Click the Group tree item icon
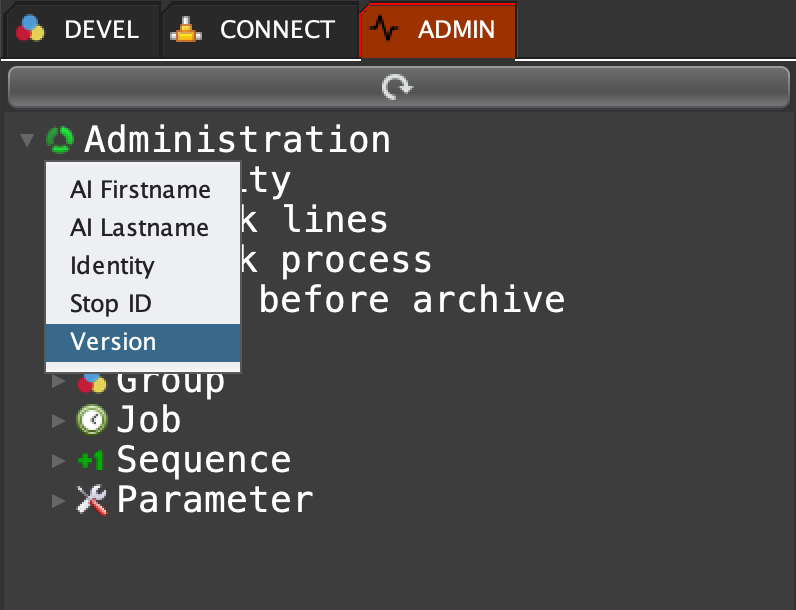 tap(92, 382)
